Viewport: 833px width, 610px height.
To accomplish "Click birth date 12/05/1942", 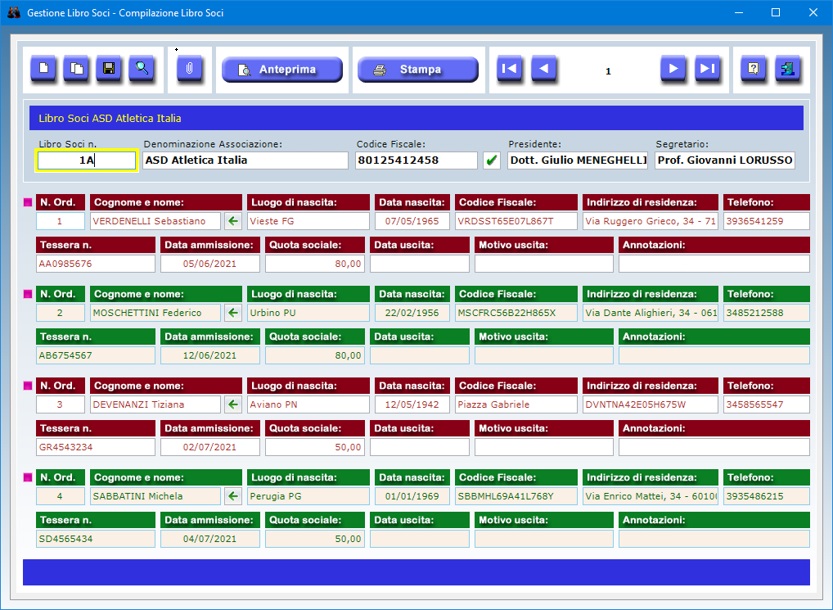I will 412,404.
